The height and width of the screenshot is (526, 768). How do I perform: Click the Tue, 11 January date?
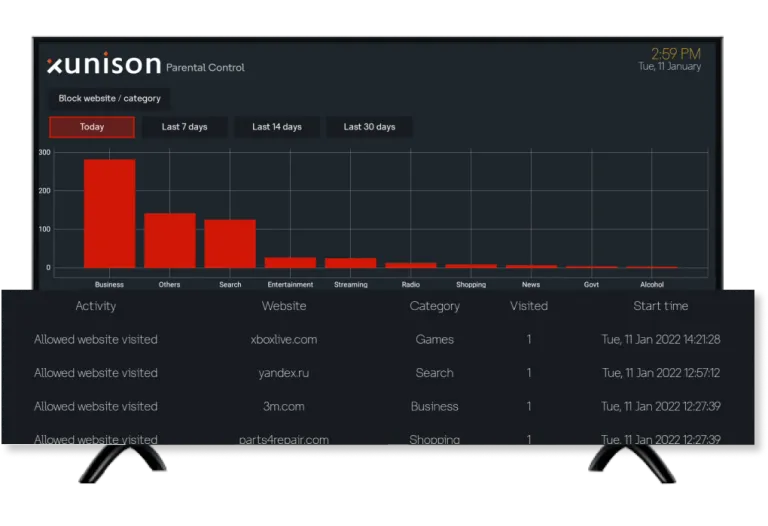point(670,67)
